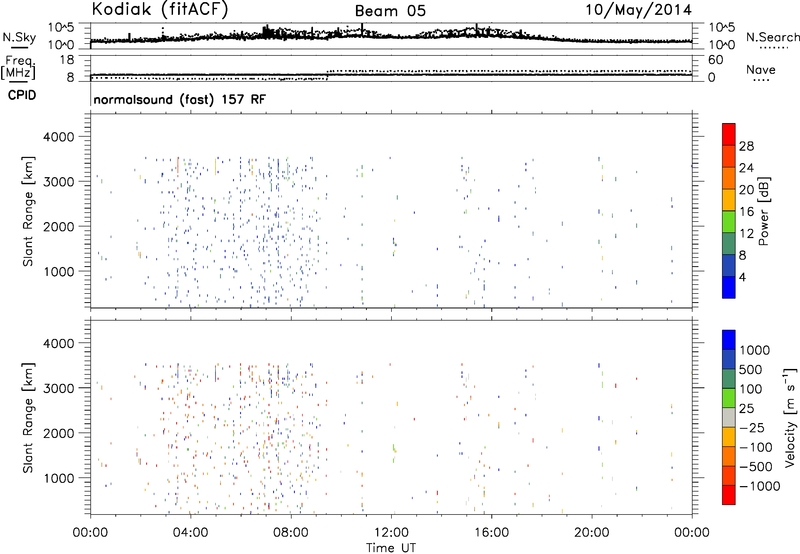Click the Nave legend label
This screenshot has width=800, height=554.
pyautogui.click(x=761, y=69)
